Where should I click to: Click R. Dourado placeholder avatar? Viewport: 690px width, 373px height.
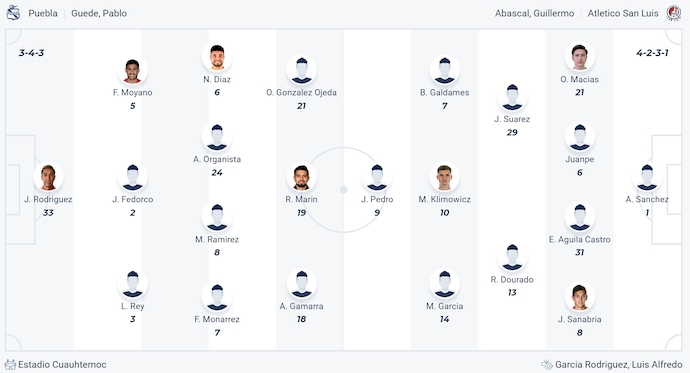click(x=512, y=257)
